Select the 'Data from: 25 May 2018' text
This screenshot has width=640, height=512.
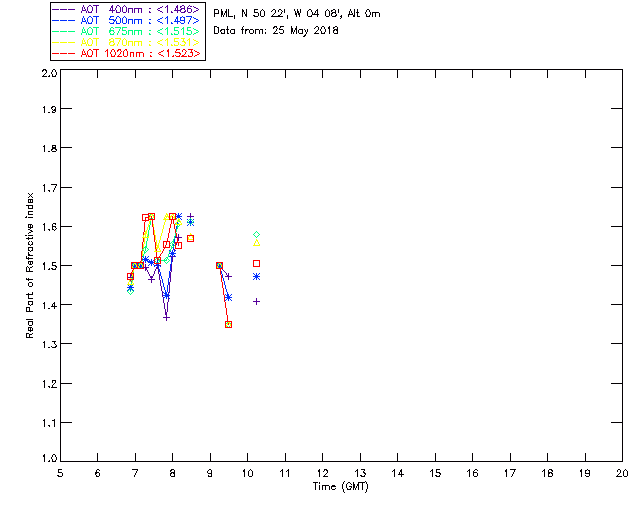coord(276,30)
